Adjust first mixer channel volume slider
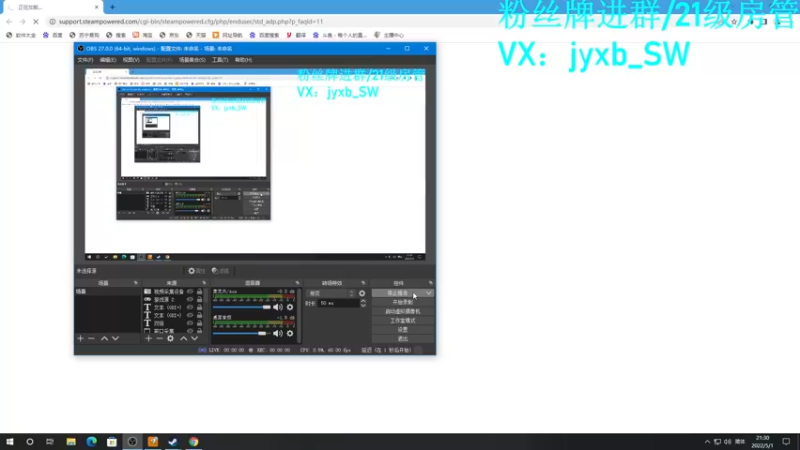Screen dimensions: 800x450 241,307
